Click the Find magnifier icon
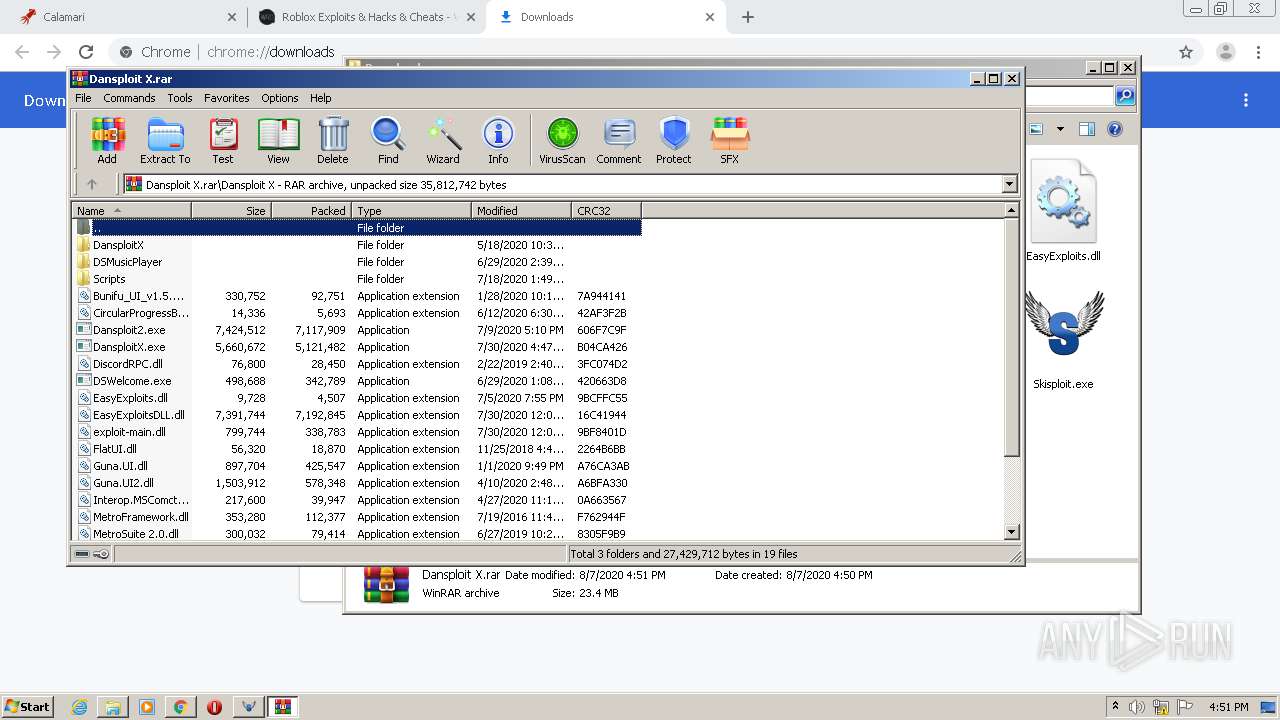This screenshot has width=1280, height=720. pyautogui.click(x=388, y=139)
